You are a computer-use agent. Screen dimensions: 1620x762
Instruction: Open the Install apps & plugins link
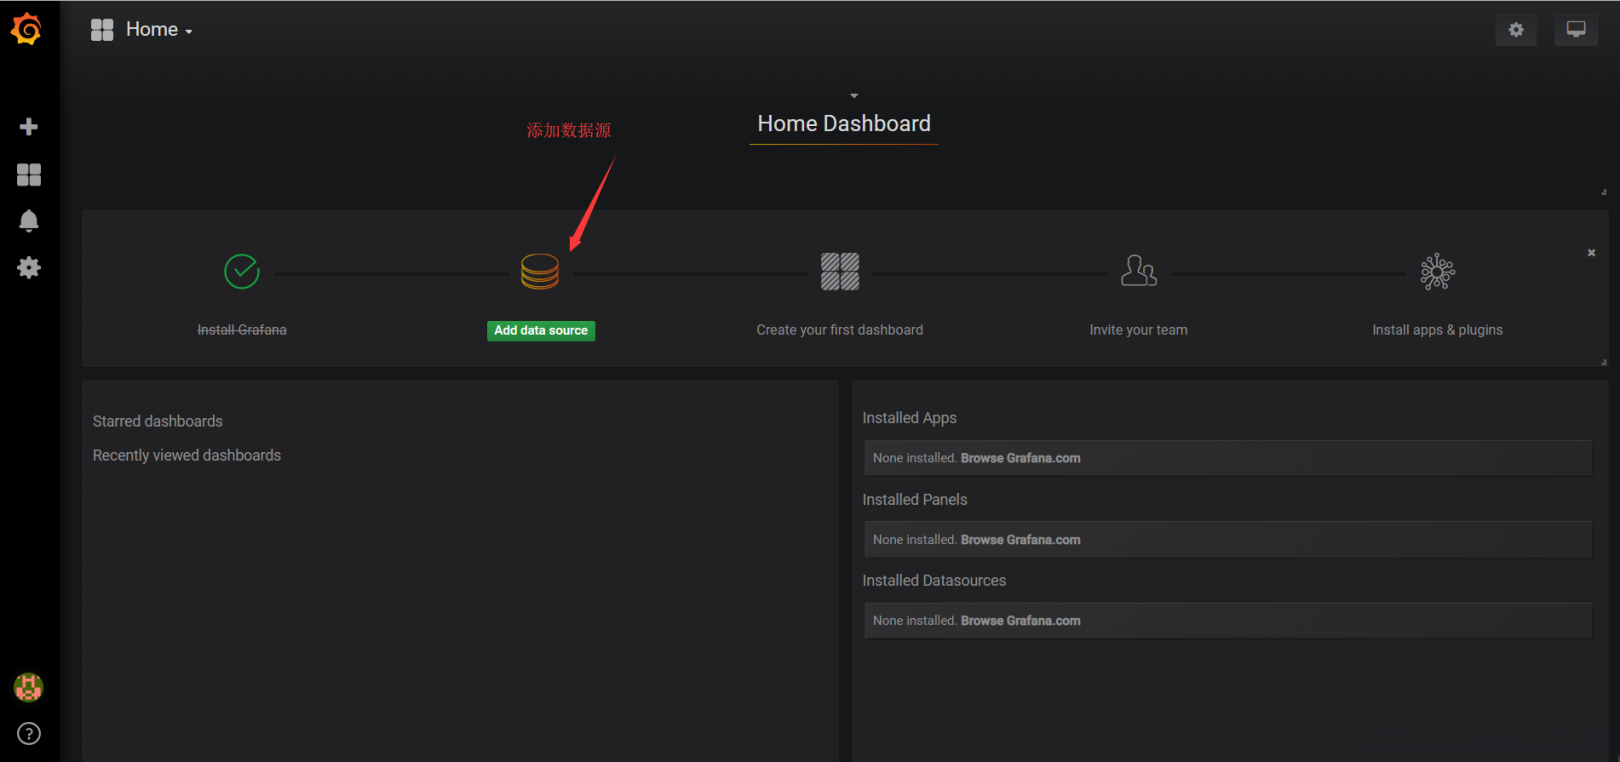pos(1438,330)
